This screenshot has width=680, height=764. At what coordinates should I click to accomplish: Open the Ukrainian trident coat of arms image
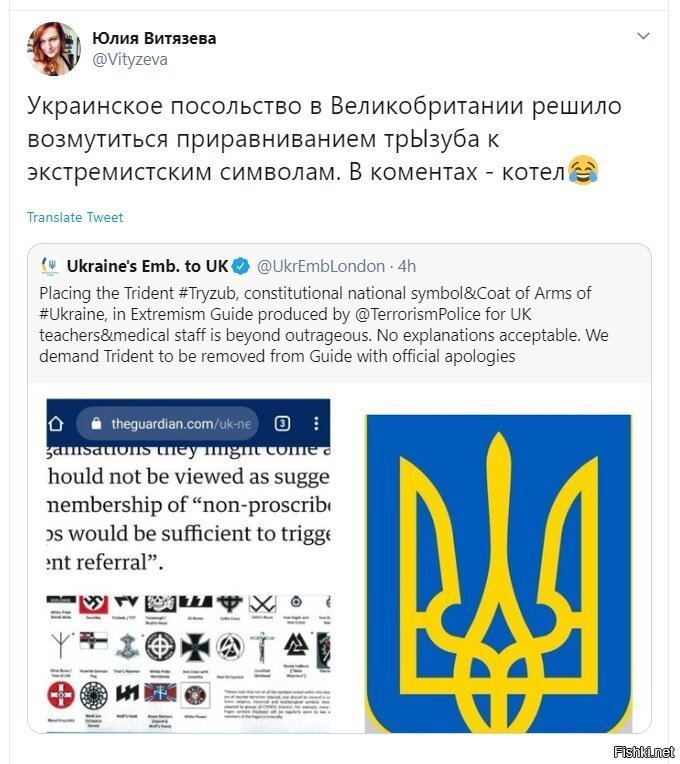pyautogui.click(x=498, y=573)
